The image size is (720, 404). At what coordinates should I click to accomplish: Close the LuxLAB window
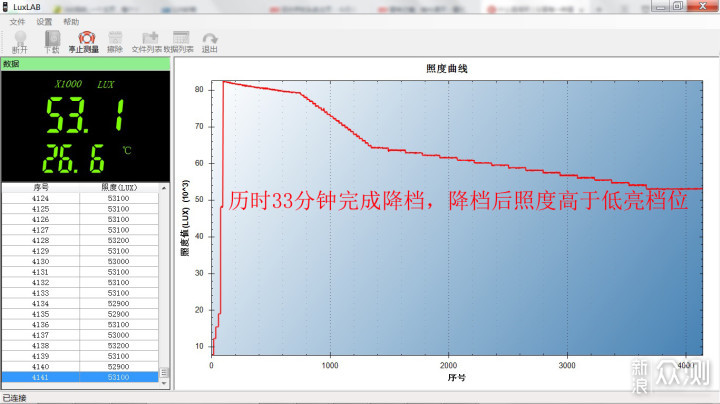[x=703, y=6]
